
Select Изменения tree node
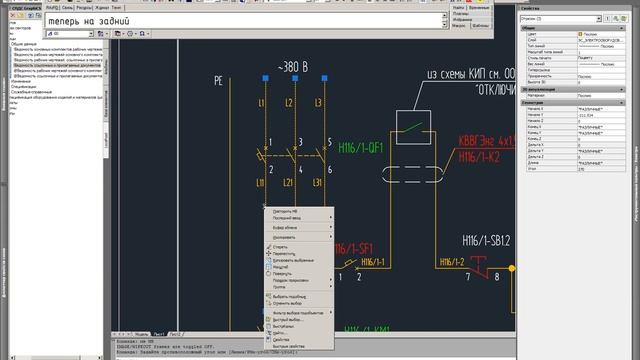(x=21, y=81)
